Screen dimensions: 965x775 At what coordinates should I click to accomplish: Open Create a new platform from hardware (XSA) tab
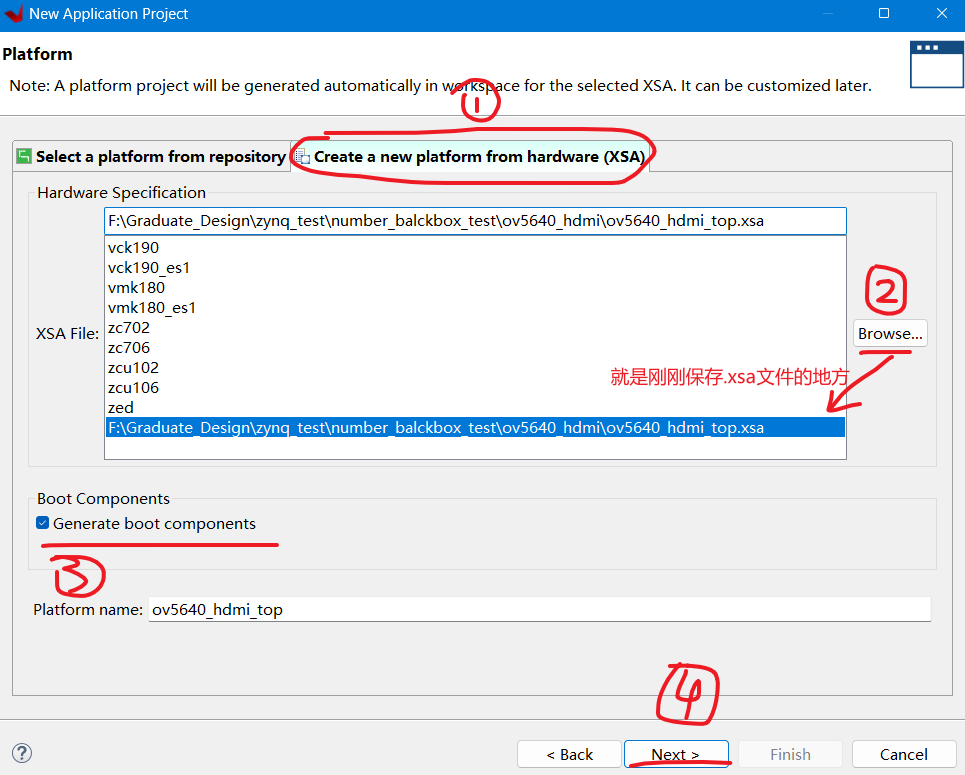pyautogui.click(x=471, y=156)
